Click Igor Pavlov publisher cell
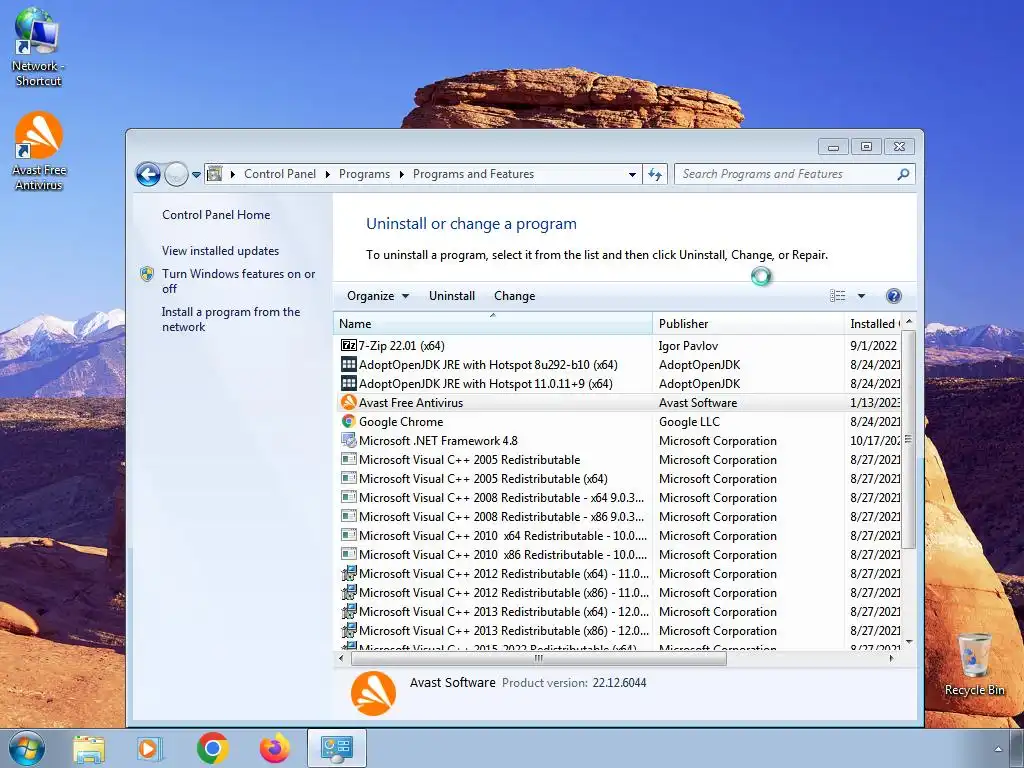The image size is (1024, 768). click(688, 345)
